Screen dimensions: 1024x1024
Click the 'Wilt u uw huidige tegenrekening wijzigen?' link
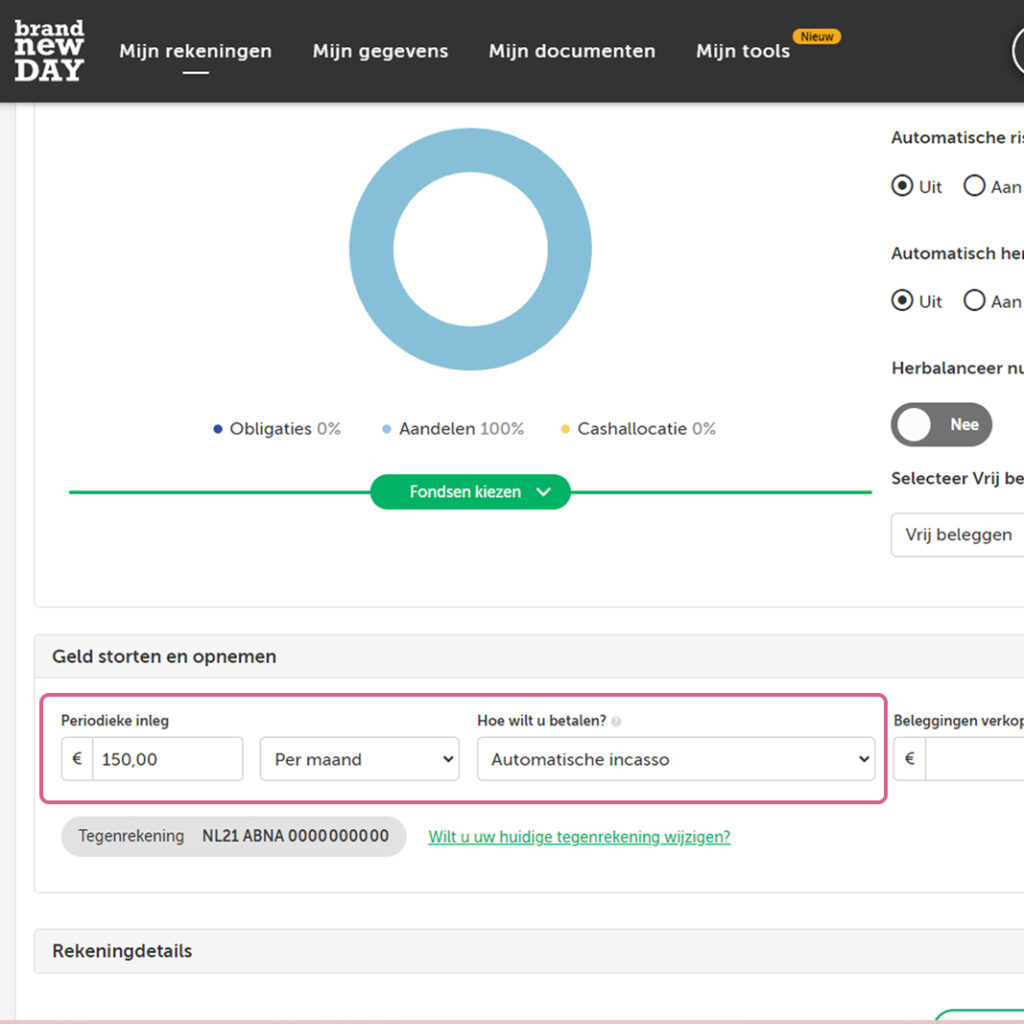pos(579,837)
